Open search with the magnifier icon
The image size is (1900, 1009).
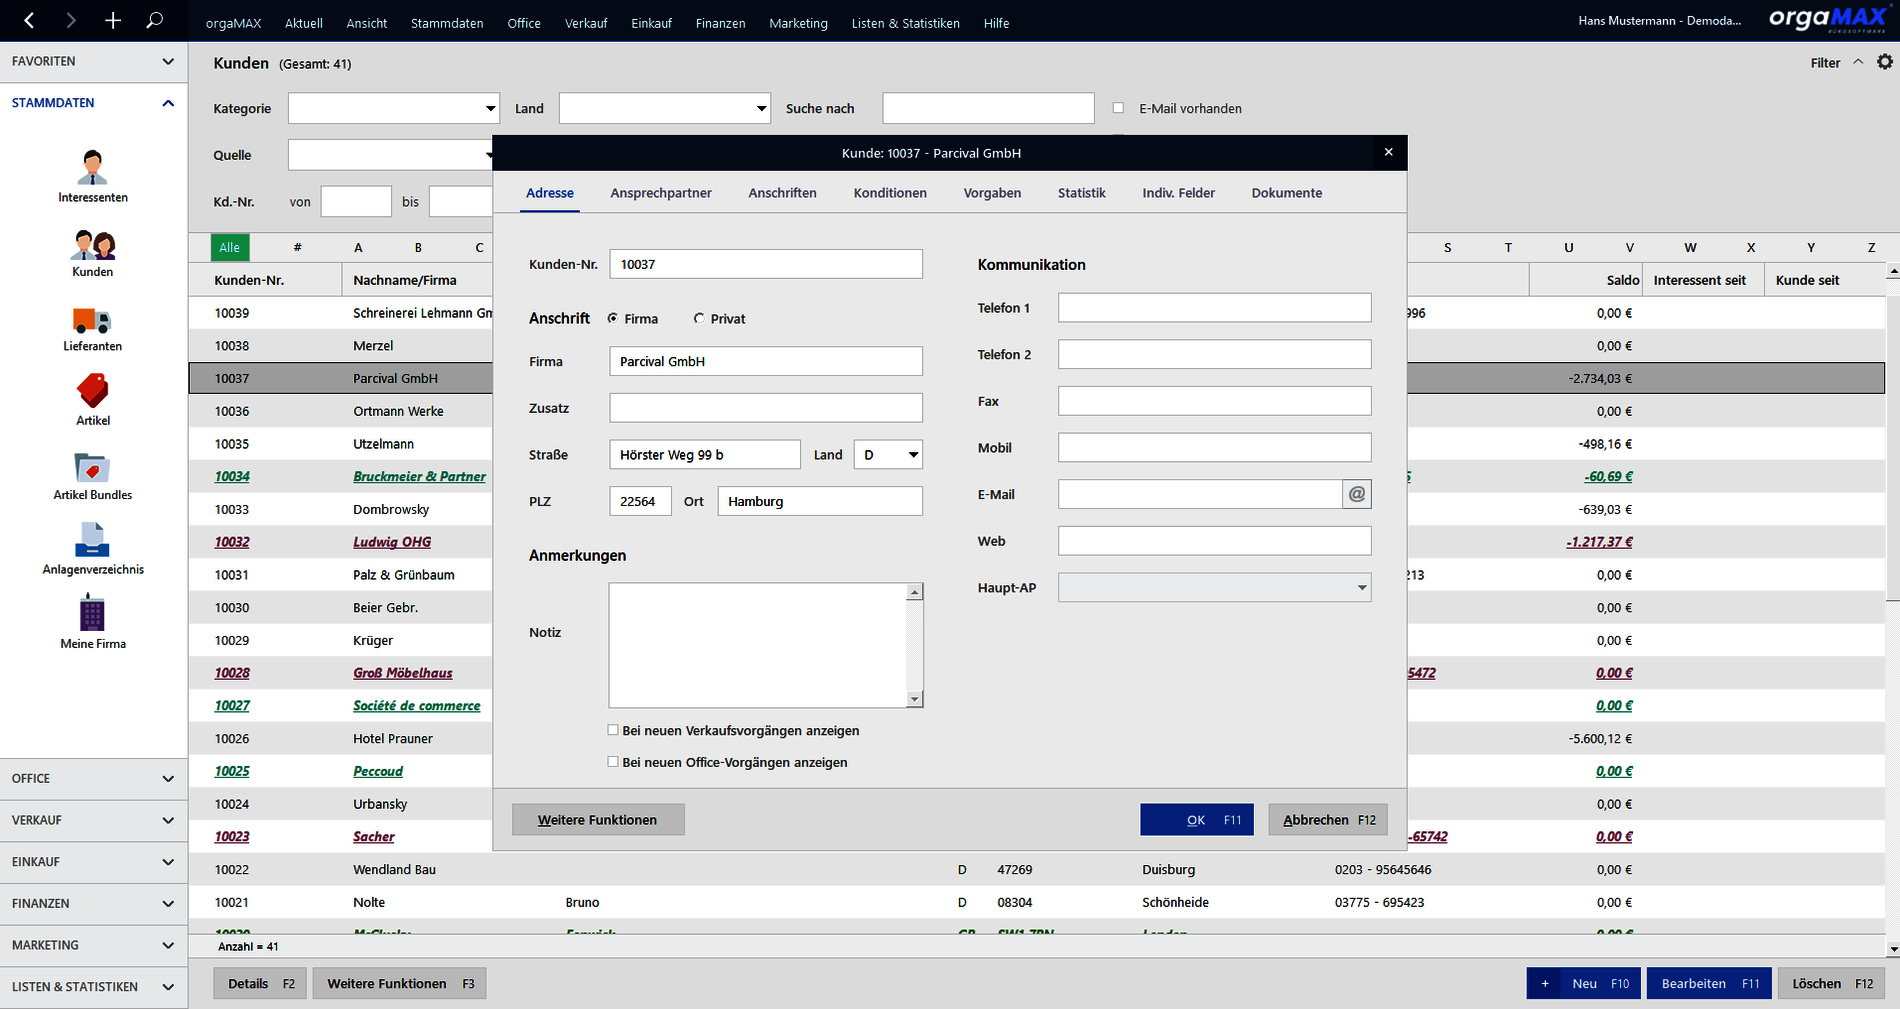point(154,20)
